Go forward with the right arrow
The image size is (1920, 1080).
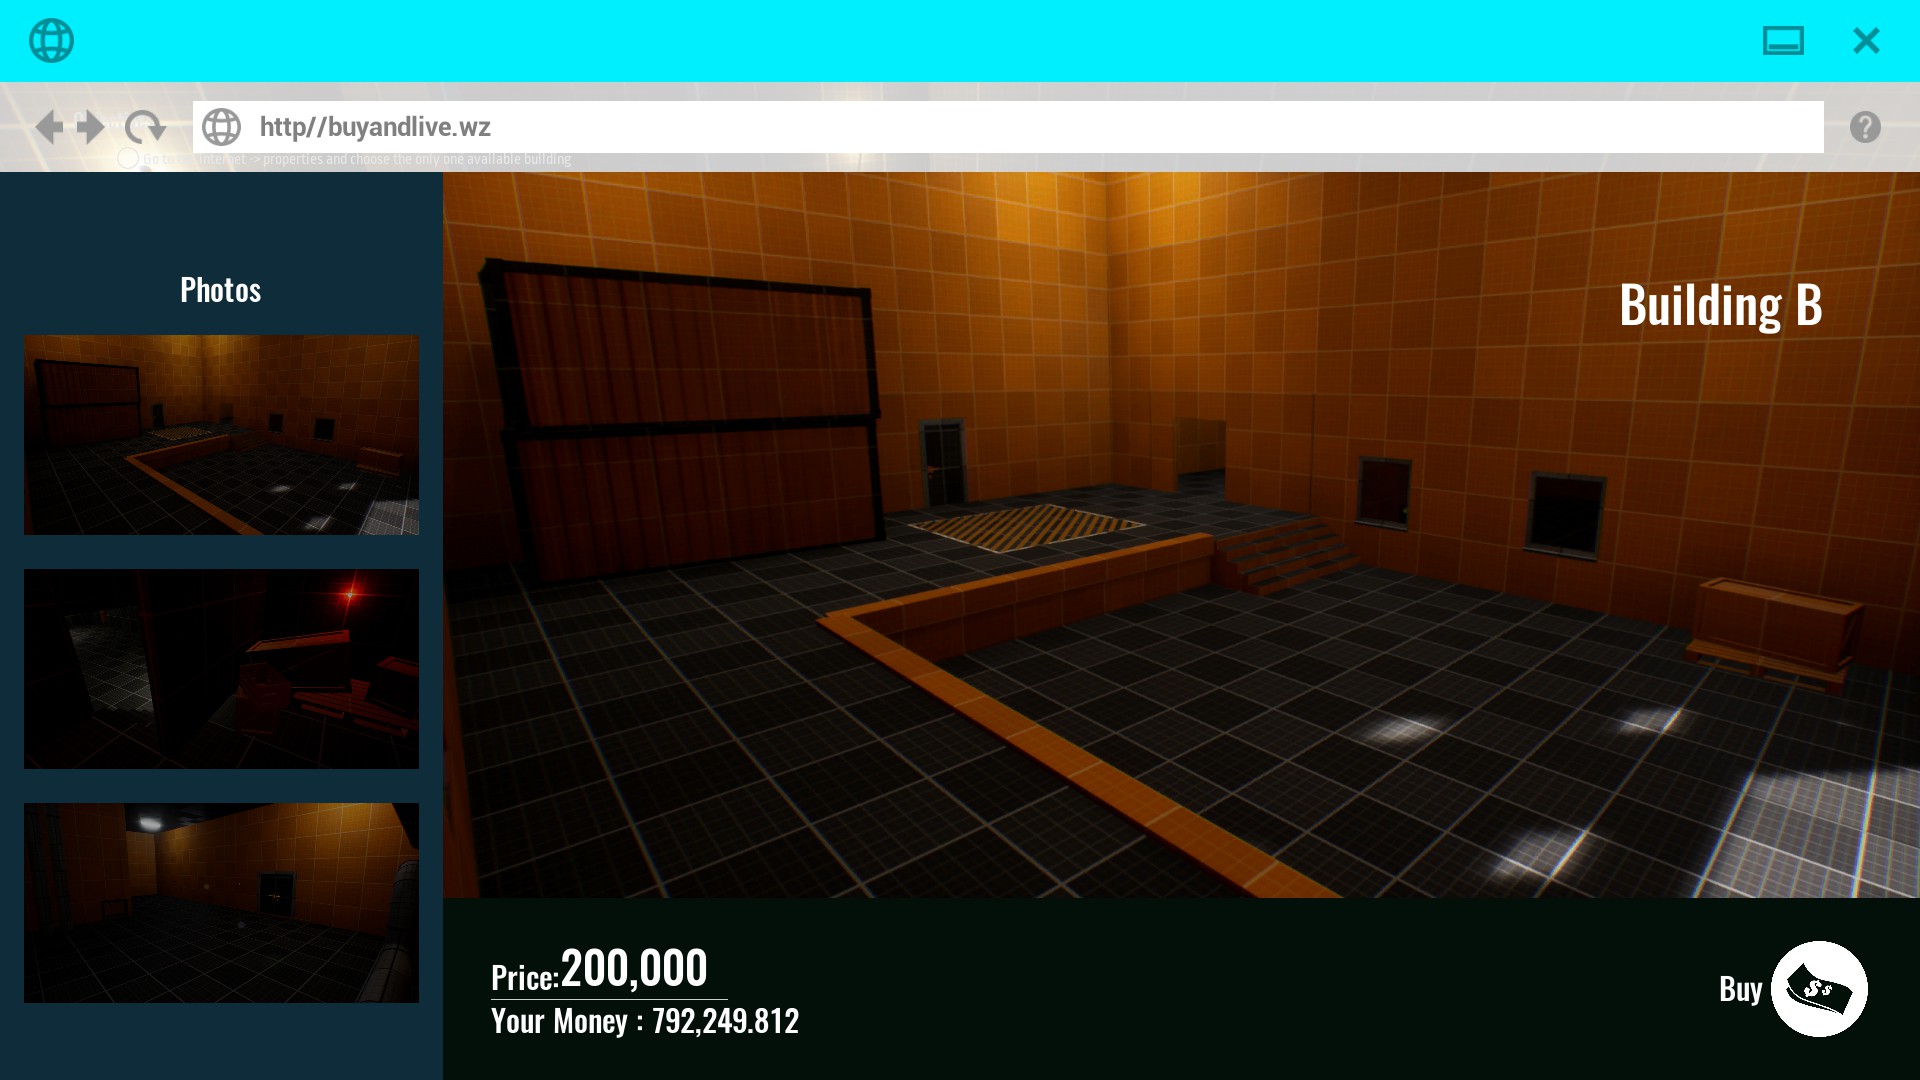tap(91, 127)
